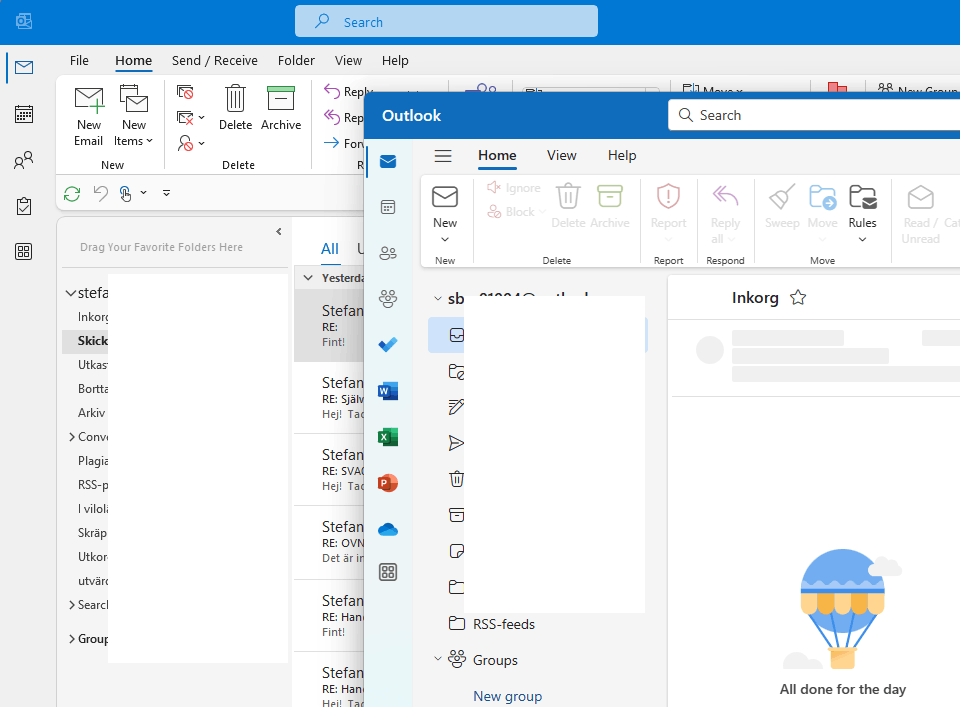Click the Sweep icon in the ribbon

coord(782,197)
